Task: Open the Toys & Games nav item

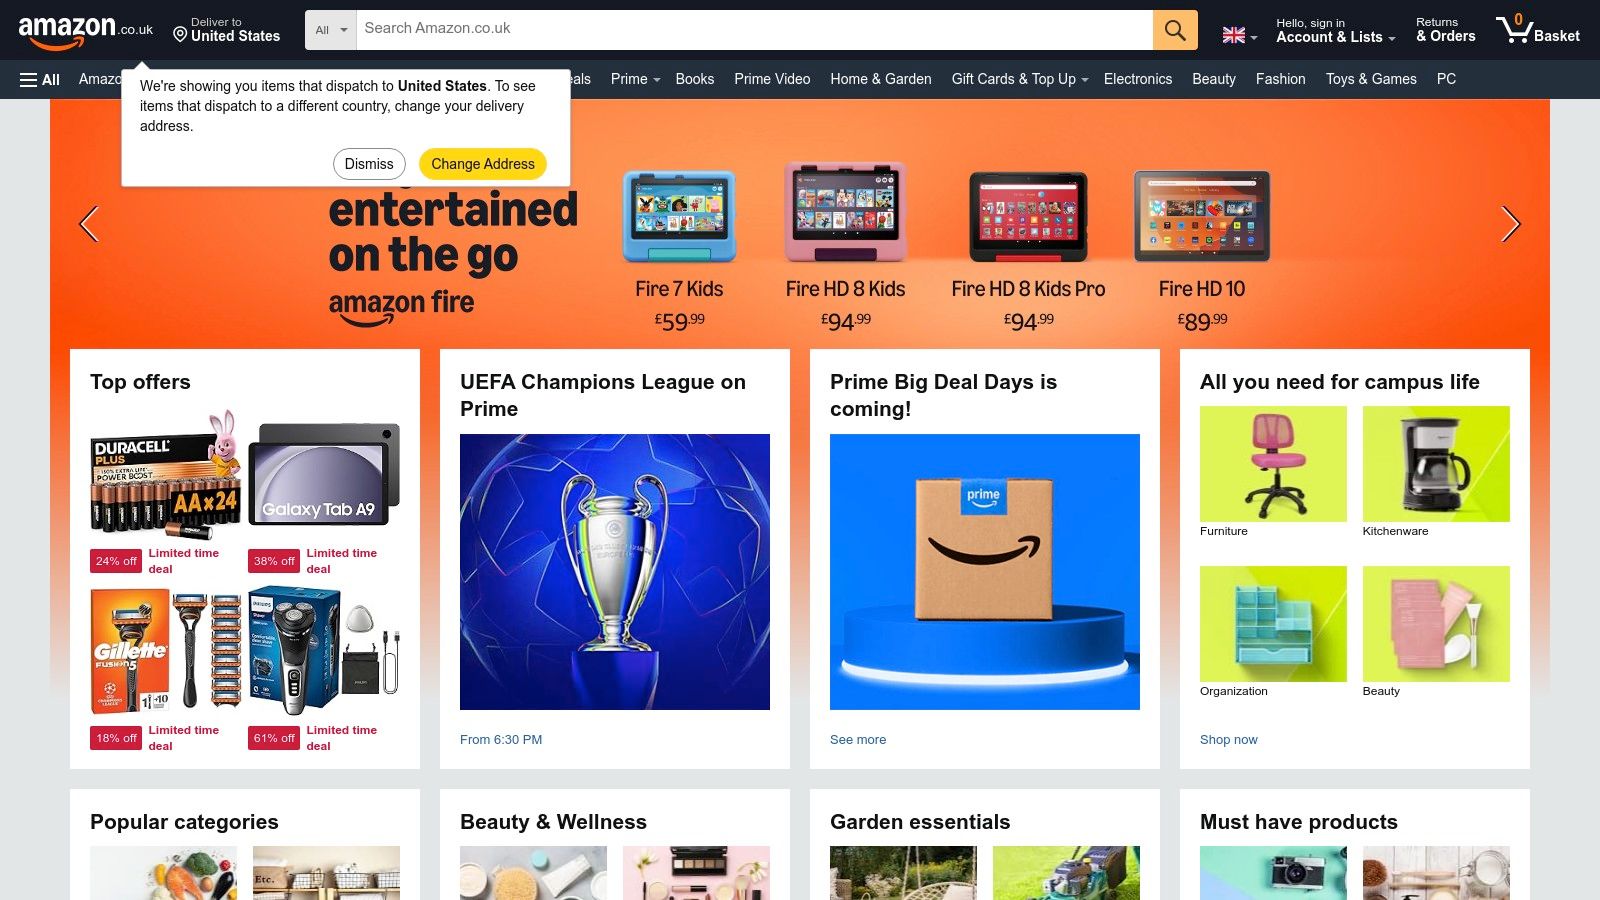Action: click(1371, 79)
